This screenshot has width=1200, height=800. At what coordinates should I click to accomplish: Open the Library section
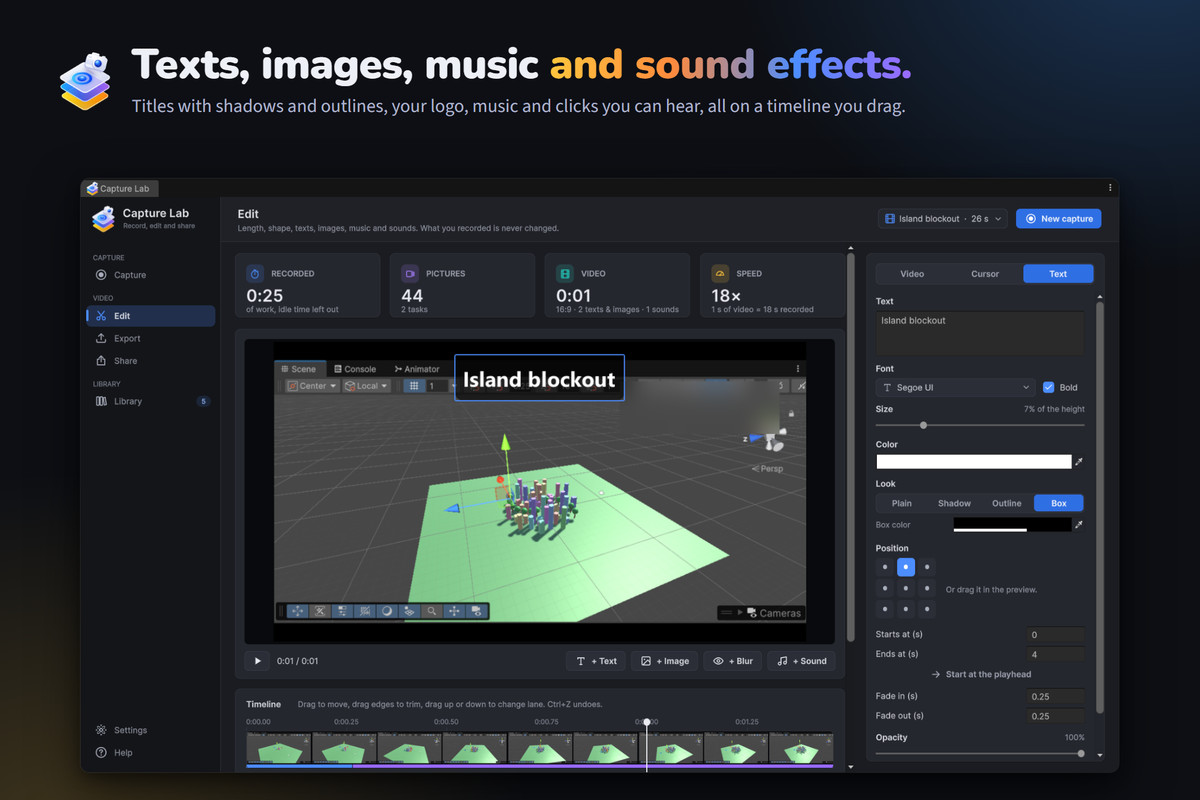click(x=150, y=401)
